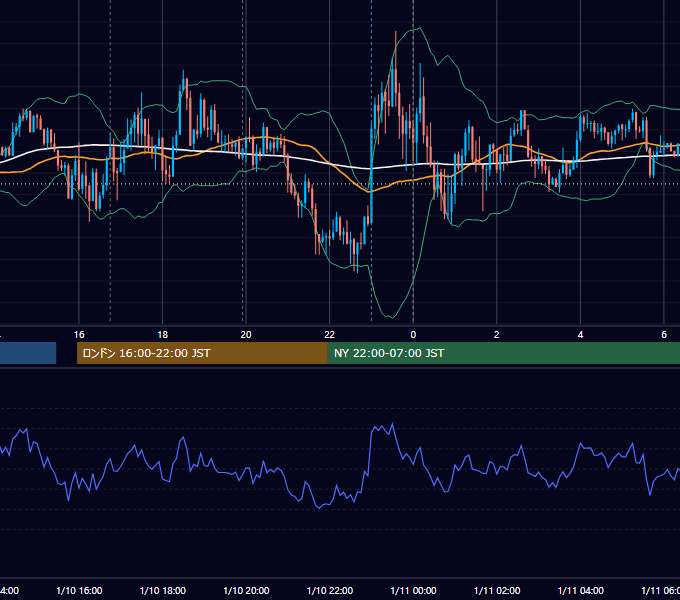This screenshot has width=680, height=600.
Task: Click the 1/11 02:00 date label
Action: [497, 590]
